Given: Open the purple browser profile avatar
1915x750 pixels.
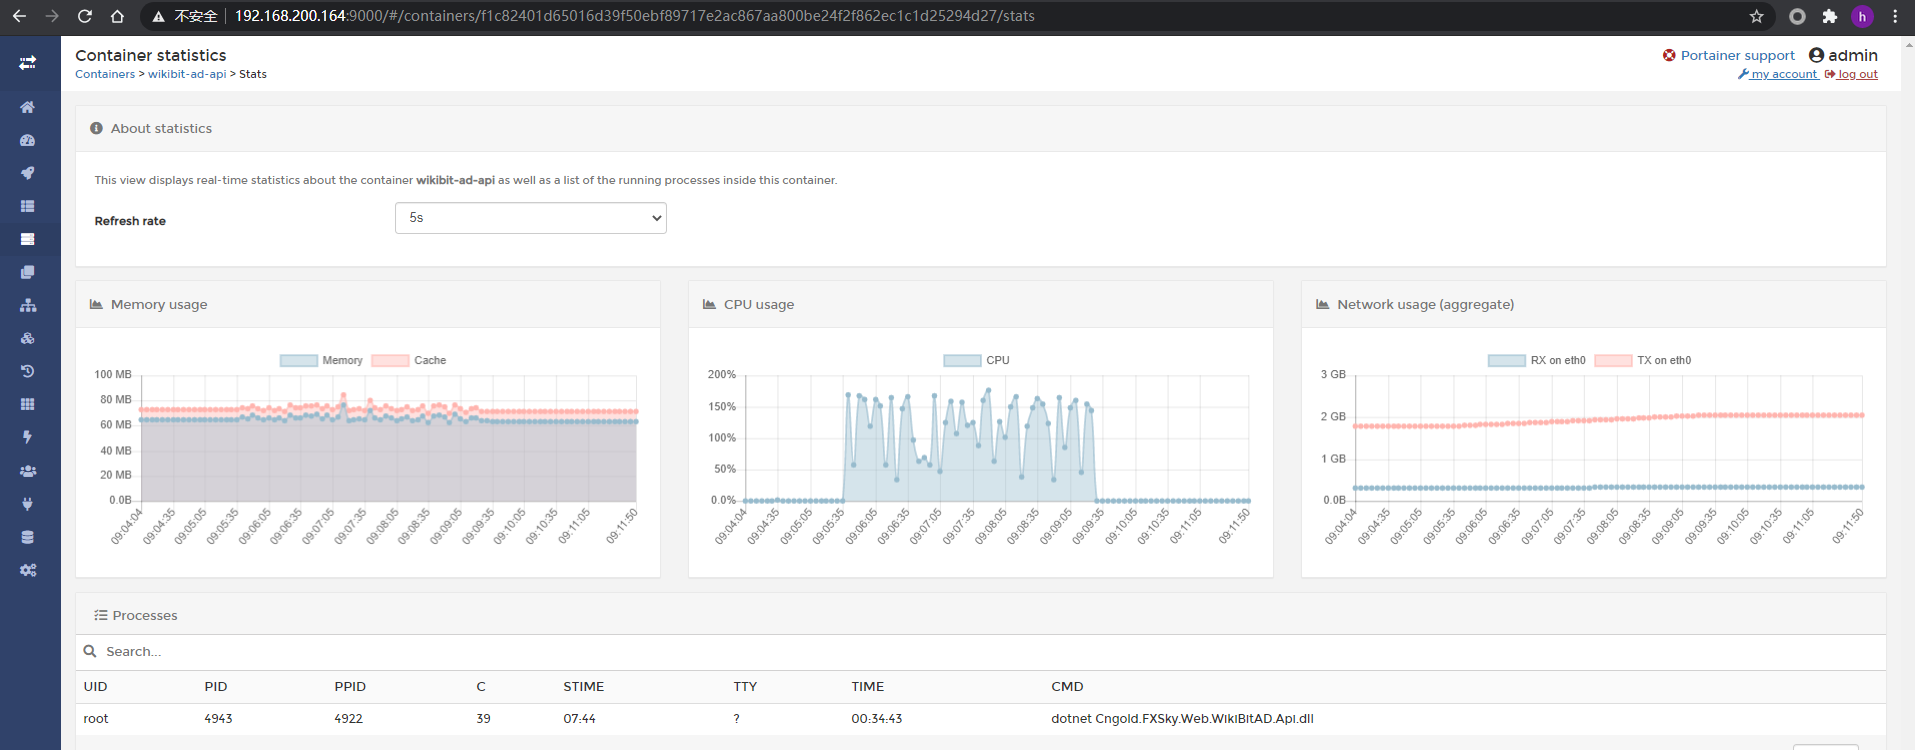Looking at the screenshot, I should pyautogui.click(x=1862, y=16).
